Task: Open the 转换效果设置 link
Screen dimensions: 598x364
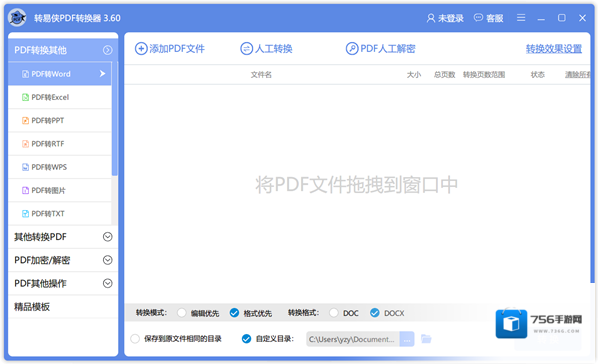Action: tap(554, 49)
